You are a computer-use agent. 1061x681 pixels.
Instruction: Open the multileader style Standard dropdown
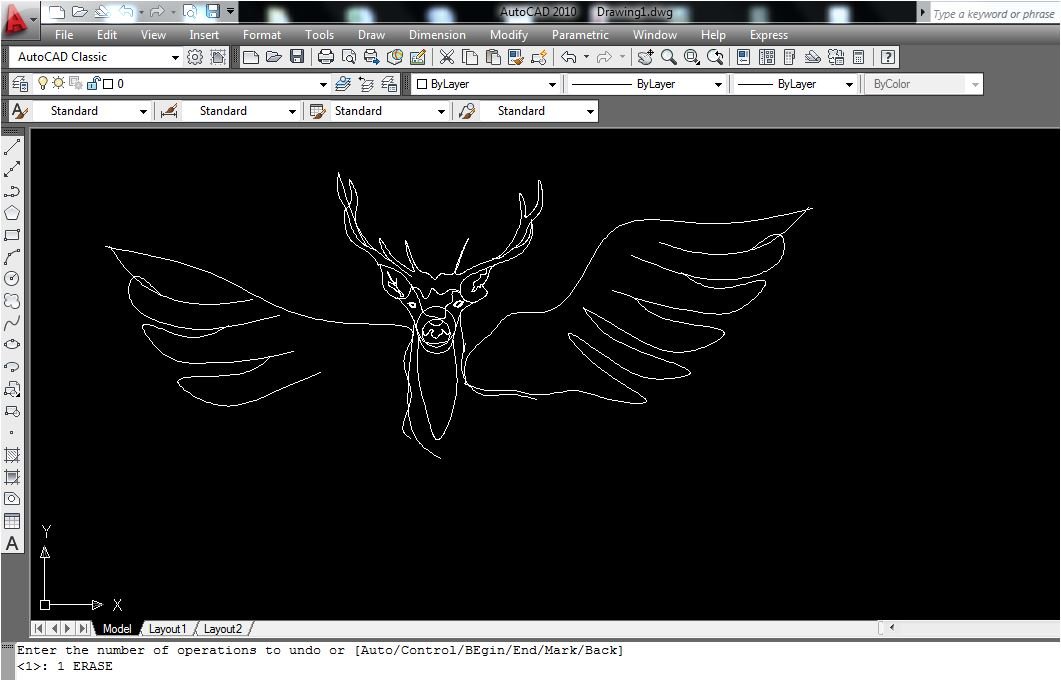tap(590, 112)
